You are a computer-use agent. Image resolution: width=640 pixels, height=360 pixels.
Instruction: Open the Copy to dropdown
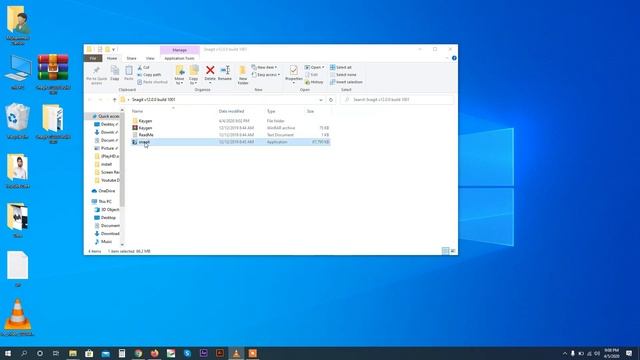coord(193,75)
